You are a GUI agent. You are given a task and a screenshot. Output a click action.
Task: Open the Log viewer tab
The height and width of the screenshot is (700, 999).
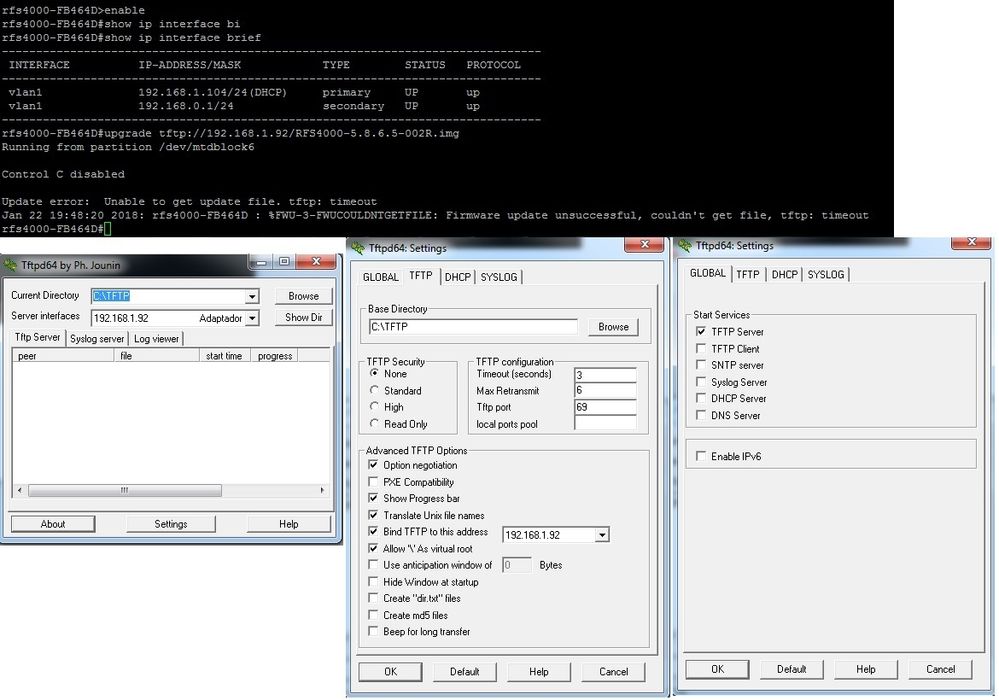tap(156, 339)
